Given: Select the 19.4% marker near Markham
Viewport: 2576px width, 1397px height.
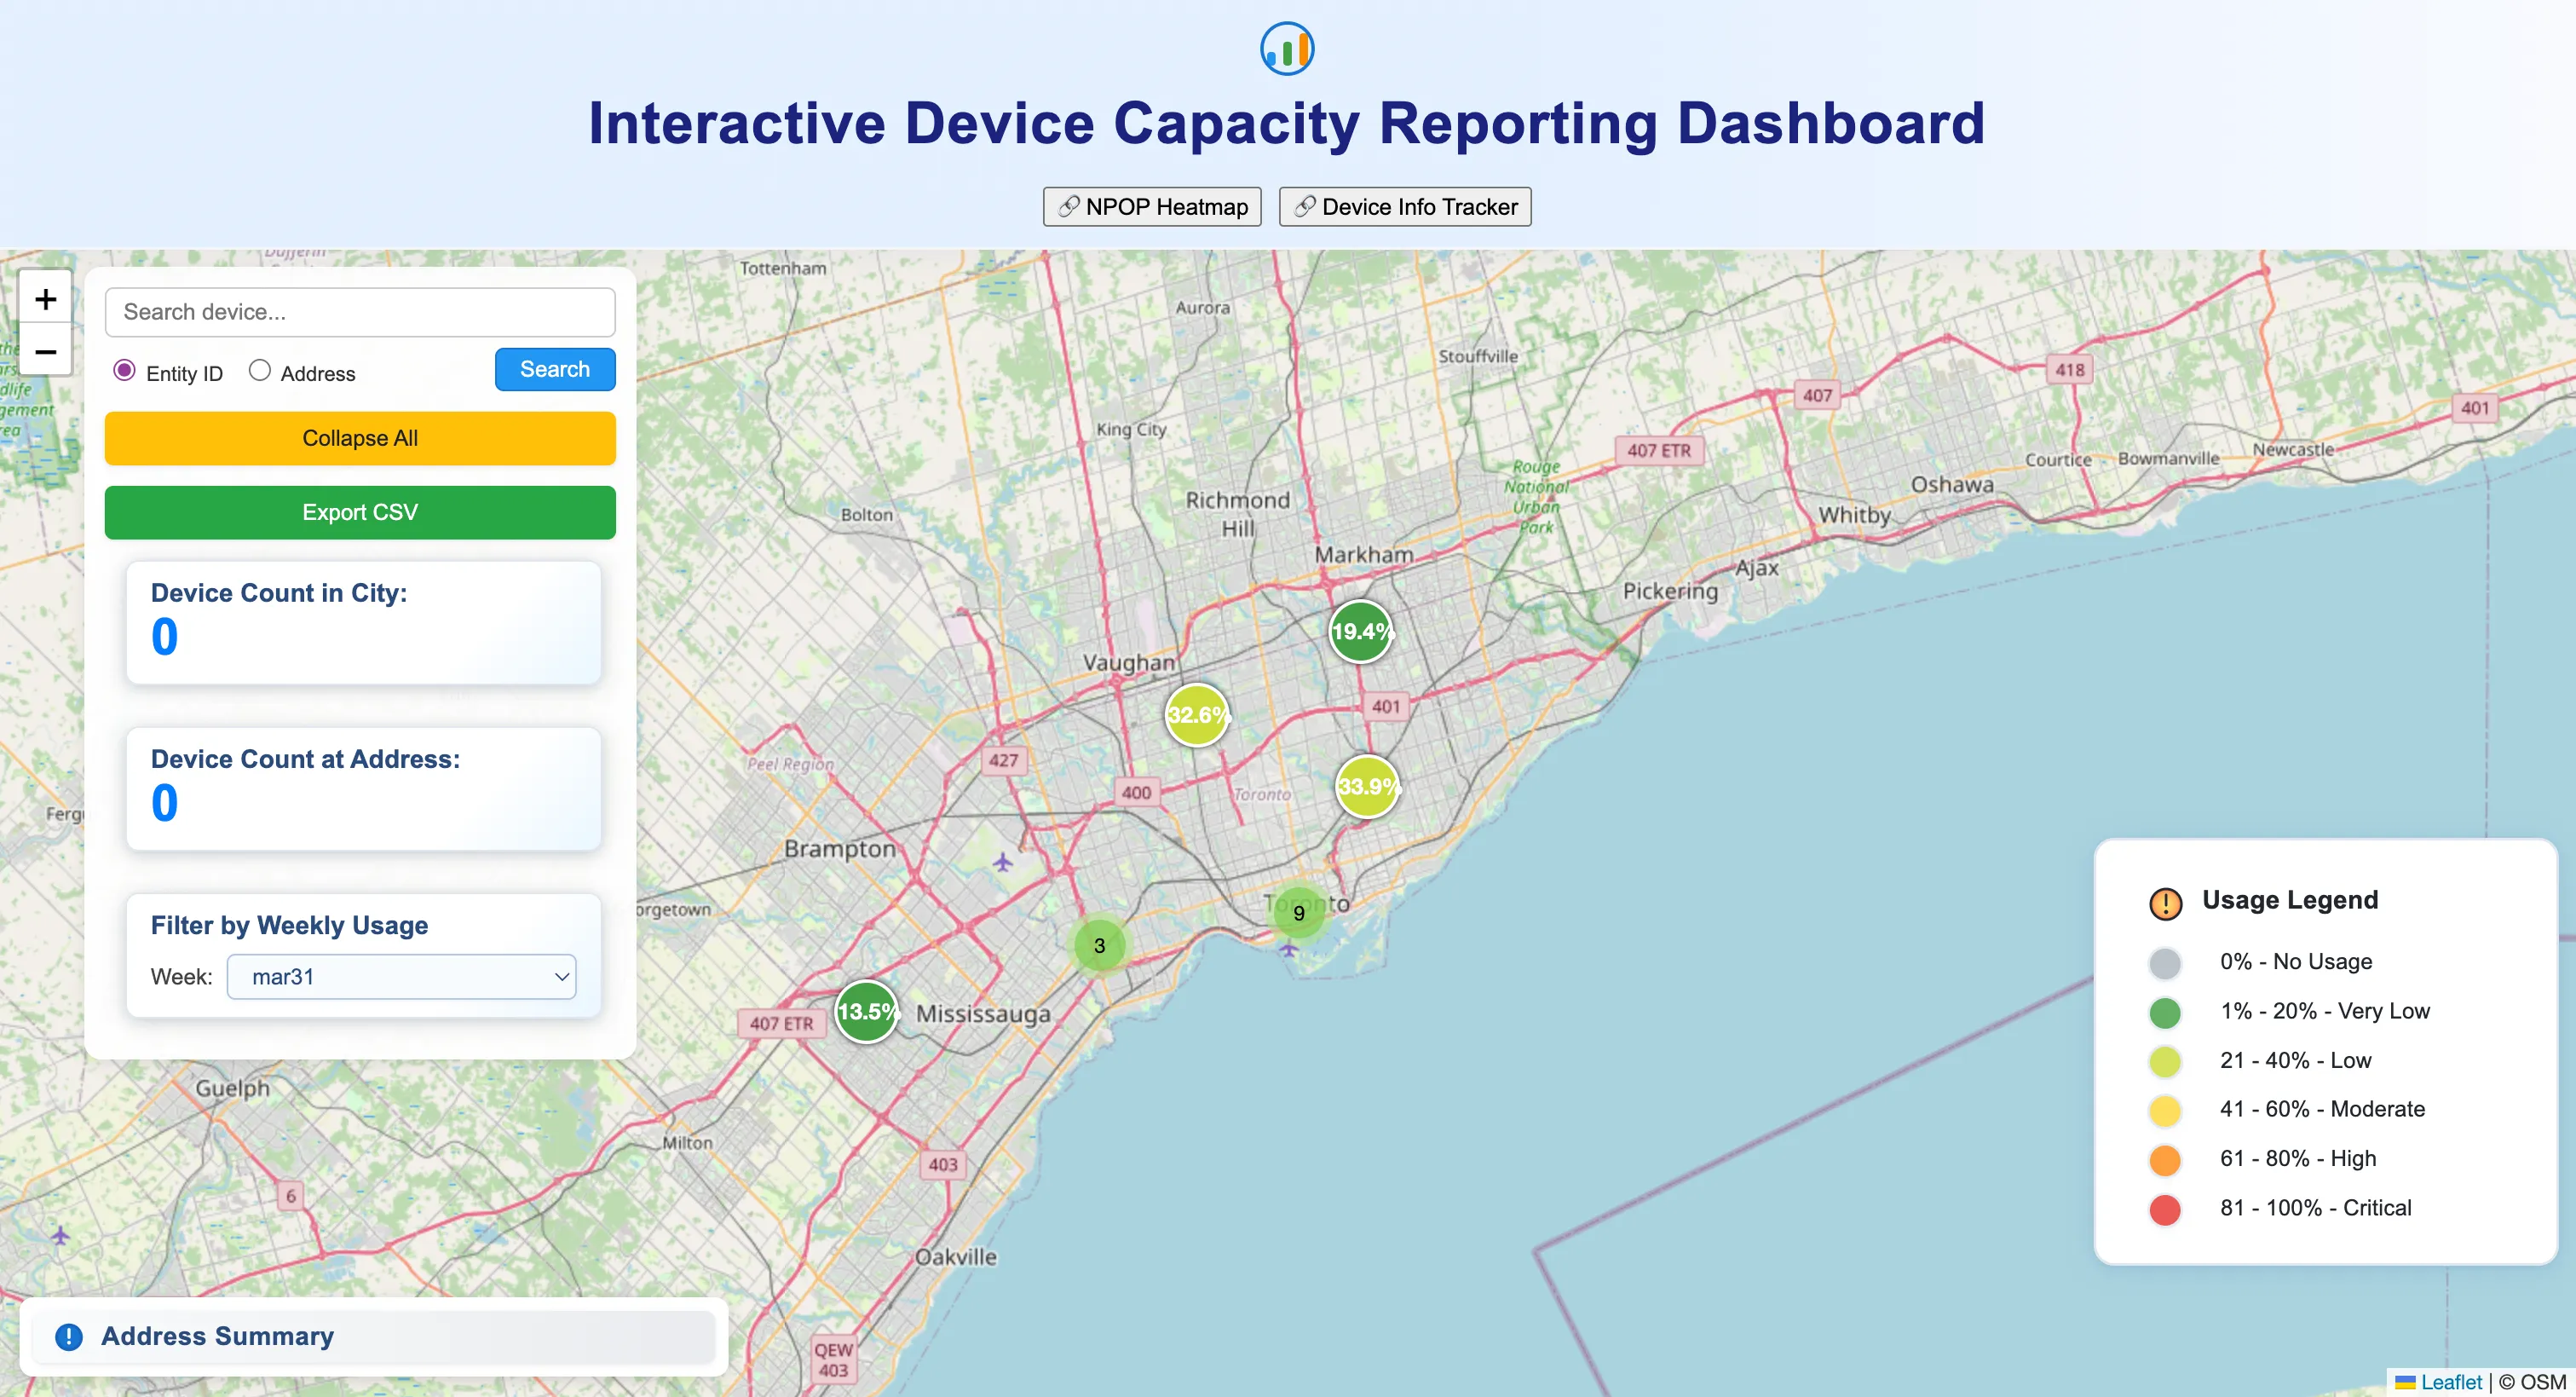Looking at the screenshot, I should [x=1360, y=631].
